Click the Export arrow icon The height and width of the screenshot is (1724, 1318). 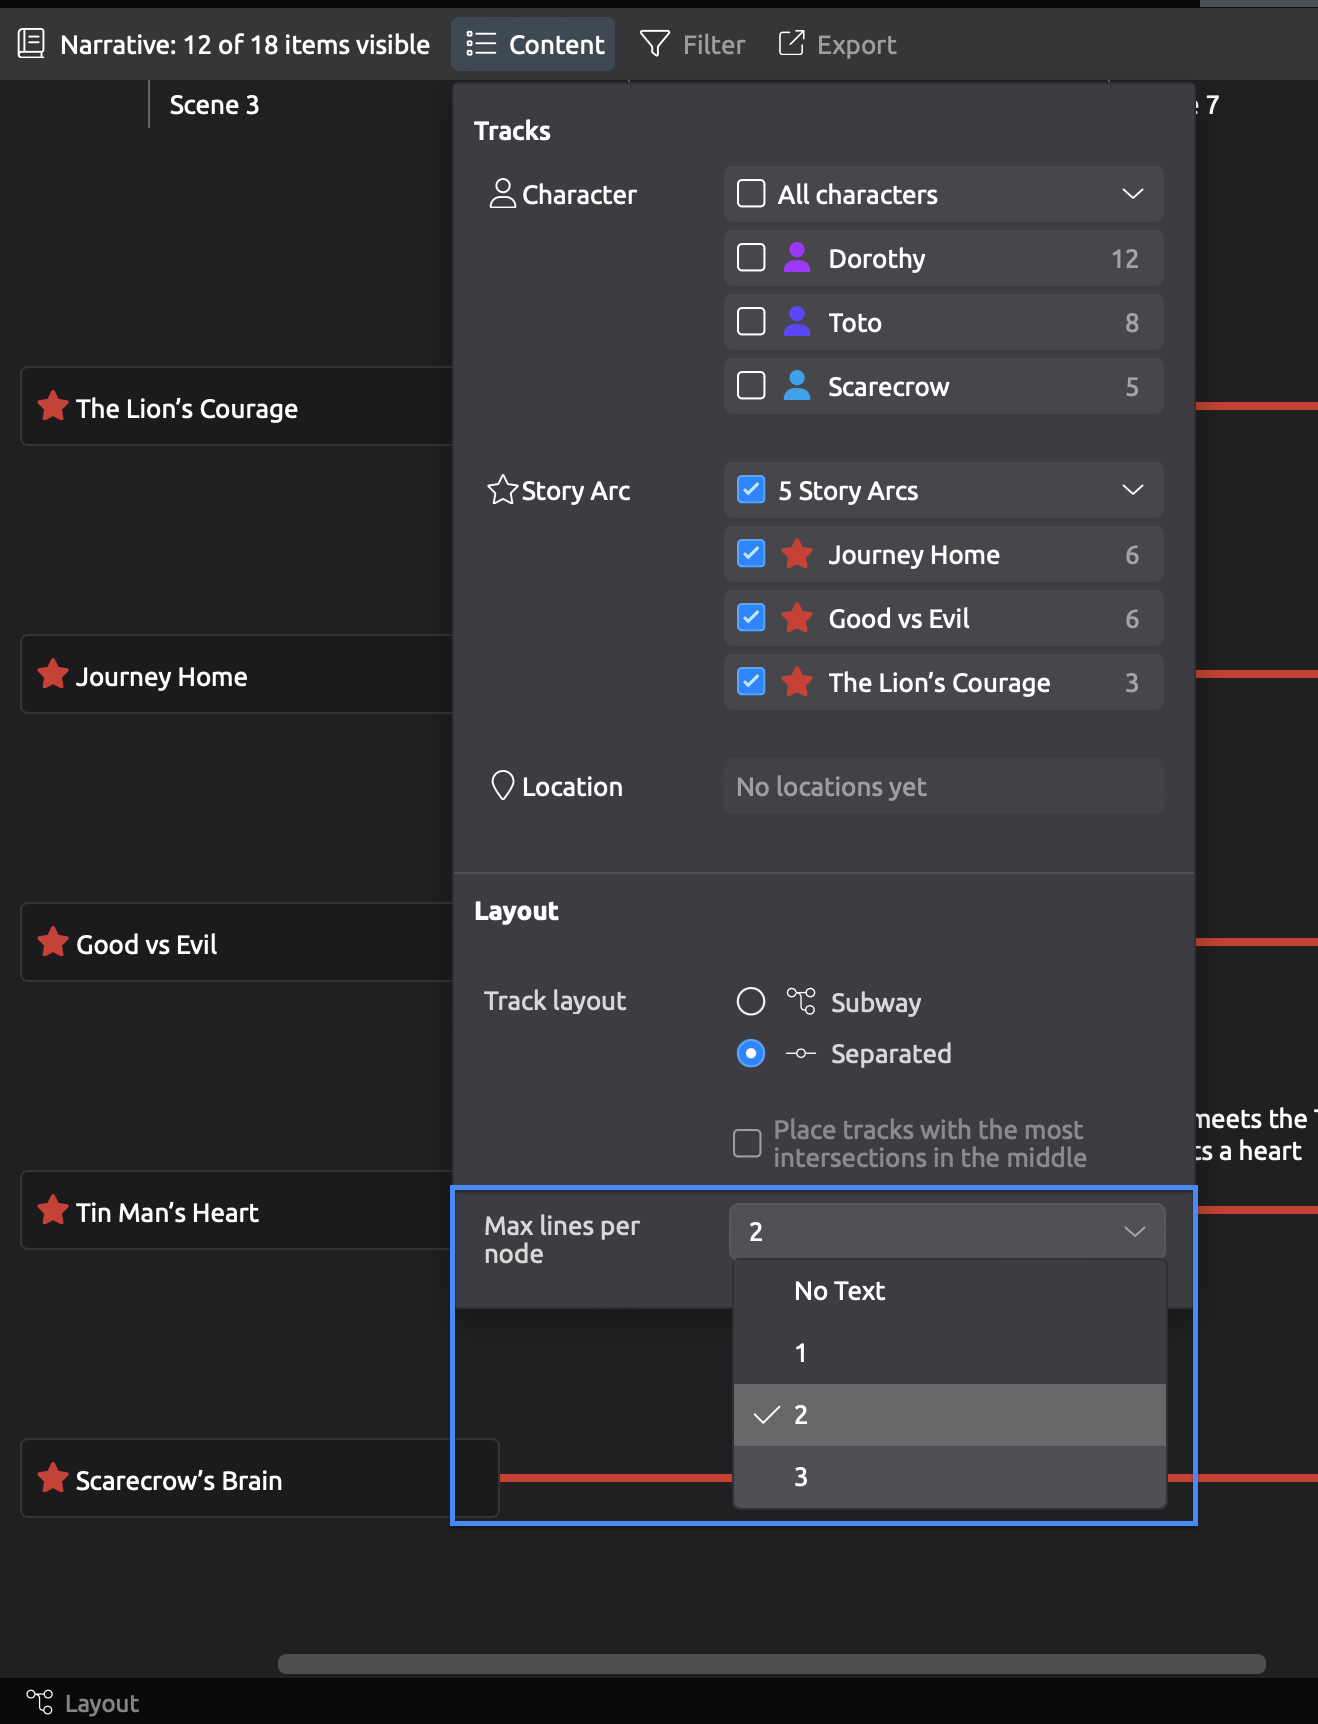[x=791, y=43]
